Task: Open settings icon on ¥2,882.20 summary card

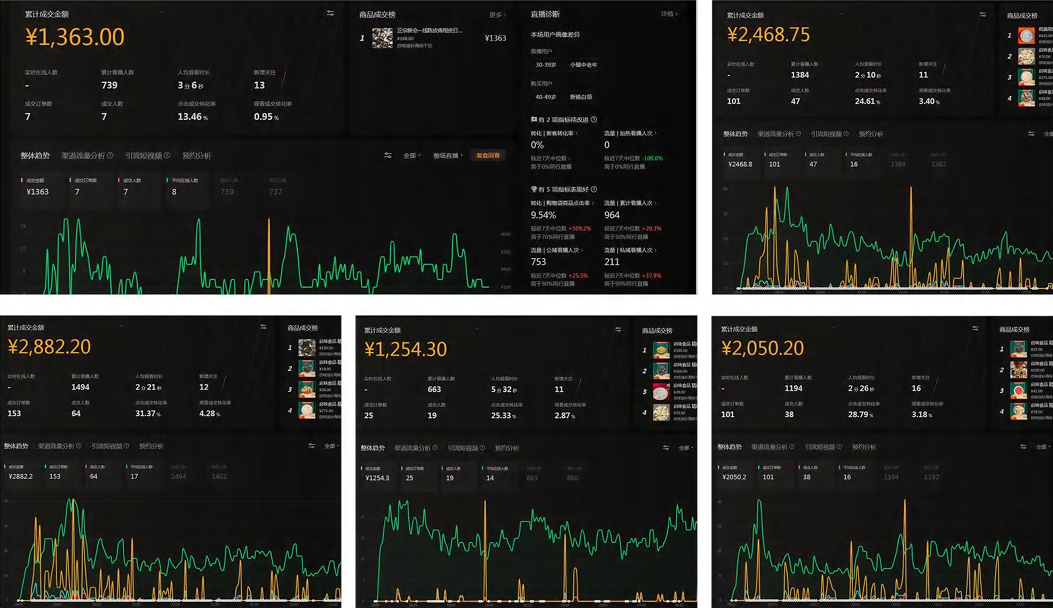Action: tap(263, 327)
